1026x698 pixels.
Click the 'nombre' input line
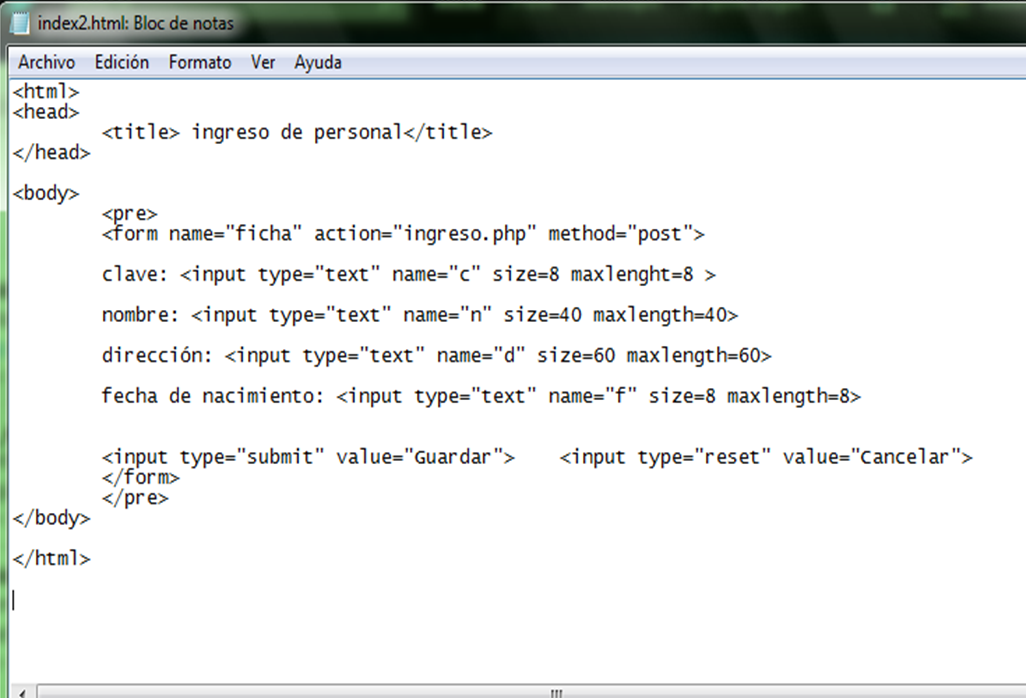point(420,315)
